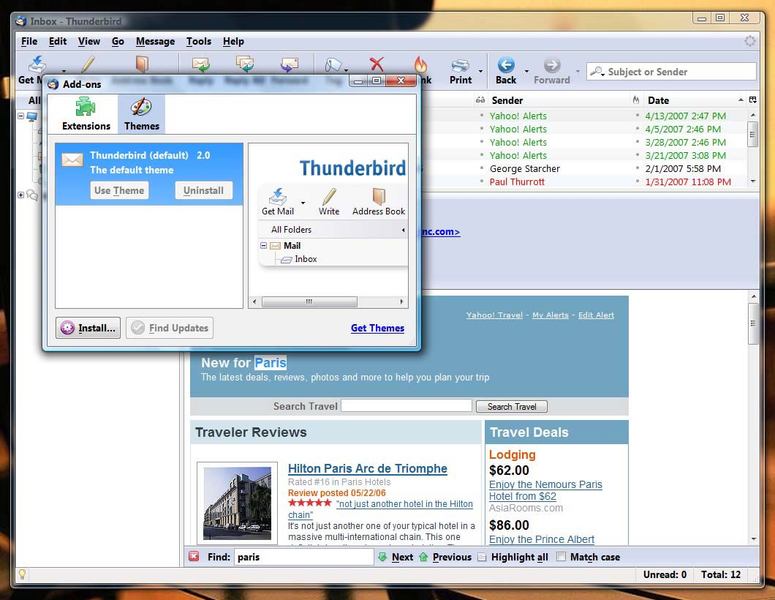Viewport: 775px width, 600px height.
Task: Close the Find bar with the red X
Action: [194, 557]
